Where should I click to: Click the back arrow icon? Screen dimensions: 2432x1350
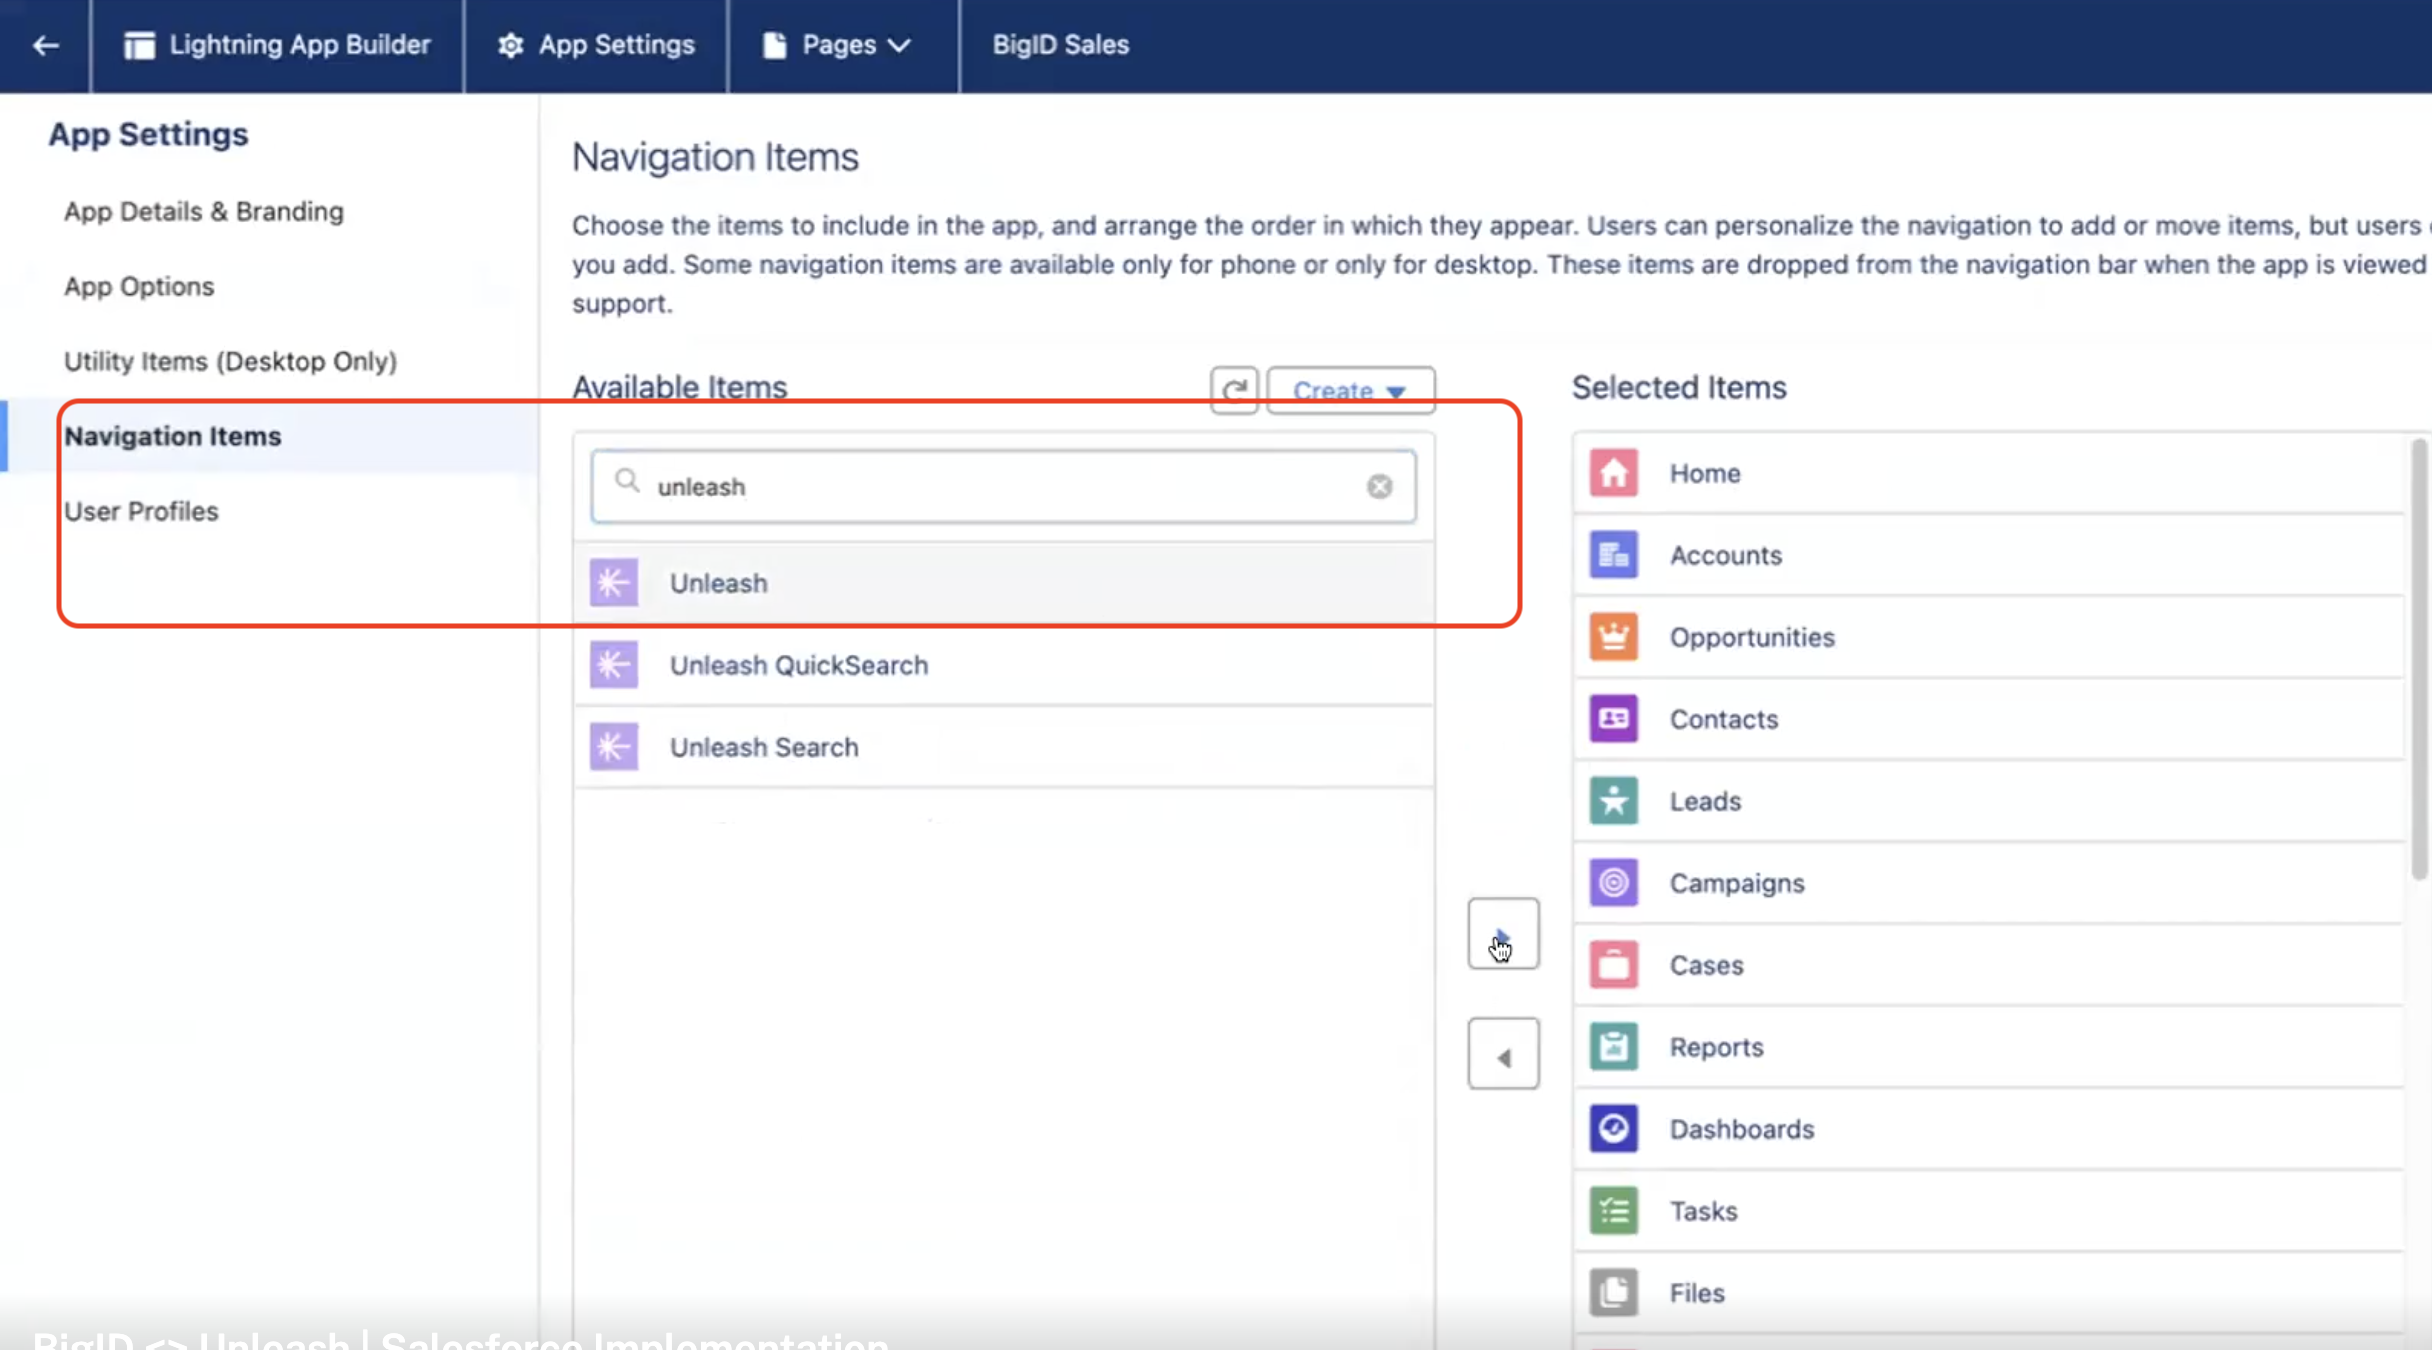45,45
